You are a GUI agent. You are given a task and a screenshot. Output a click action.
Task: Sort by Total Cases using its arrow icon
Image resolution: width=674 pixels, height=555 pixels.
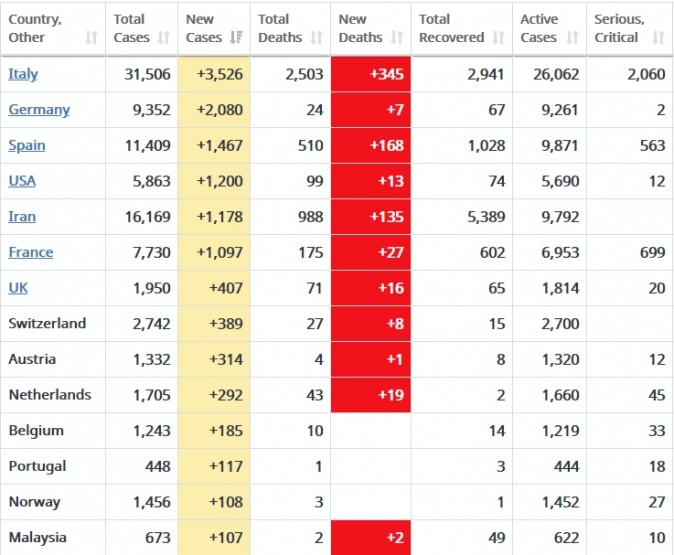(x=162, y=38)
